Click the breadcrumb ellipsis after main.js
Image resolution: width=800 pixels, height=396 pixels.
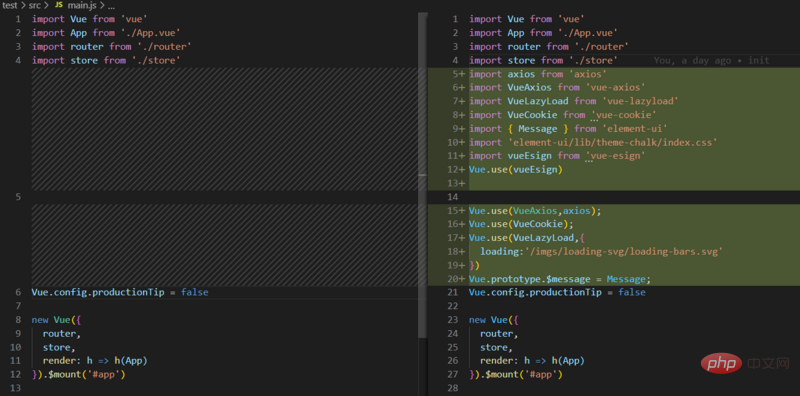[111, 6]
